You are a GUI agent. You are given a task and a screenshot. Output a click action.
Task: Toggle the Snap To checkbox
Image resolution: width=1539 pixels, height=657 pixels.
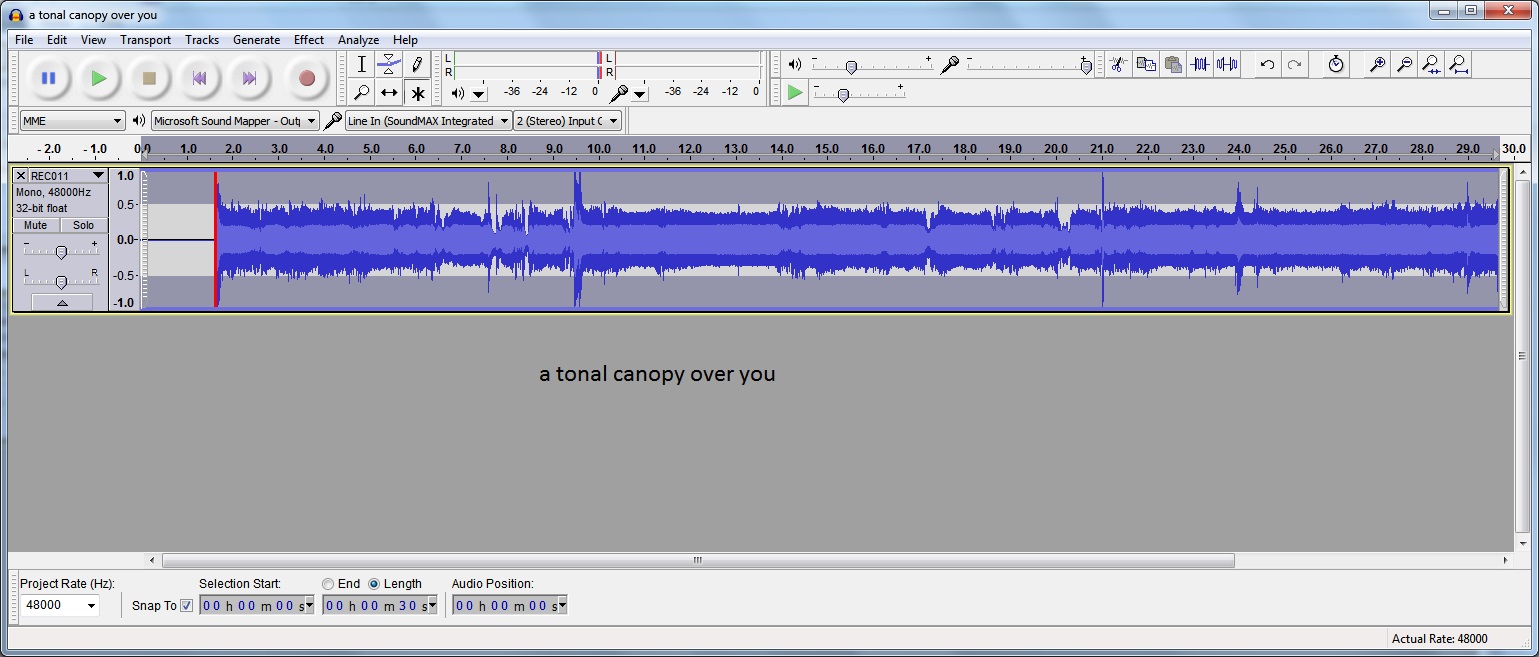tap(186, 605)
